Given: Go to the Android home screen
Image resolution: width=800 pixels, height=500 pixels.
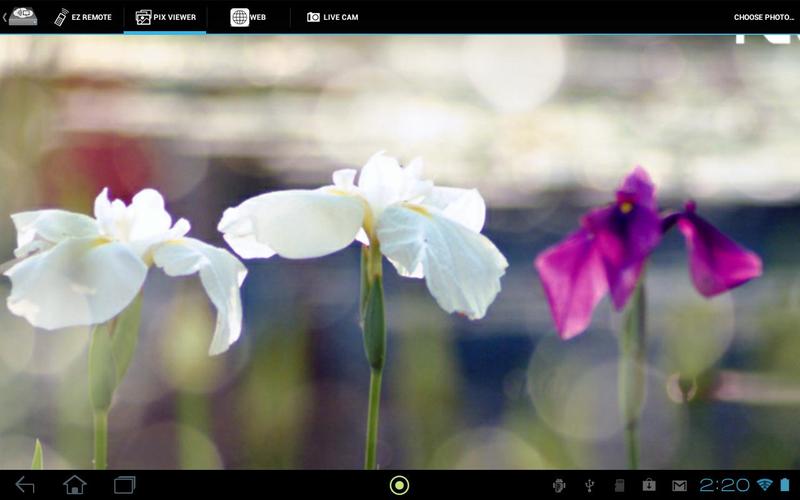Looking at the screenshot, I should tap(75, 485).
